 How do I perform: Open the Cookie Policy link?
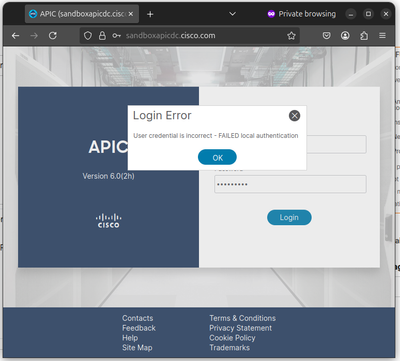[x=232, y=338]
